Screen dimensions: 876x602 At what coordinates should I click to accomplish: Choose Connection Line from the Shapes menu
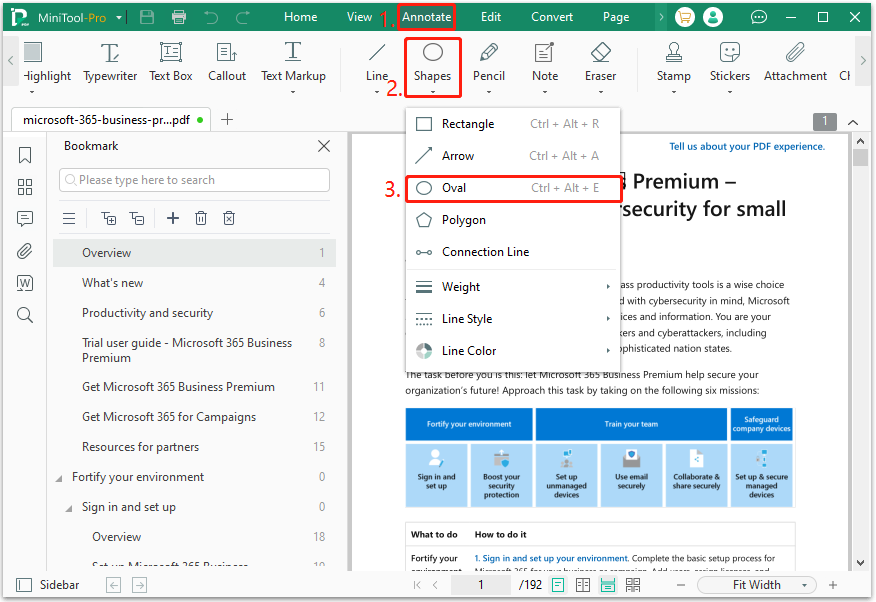513,252
